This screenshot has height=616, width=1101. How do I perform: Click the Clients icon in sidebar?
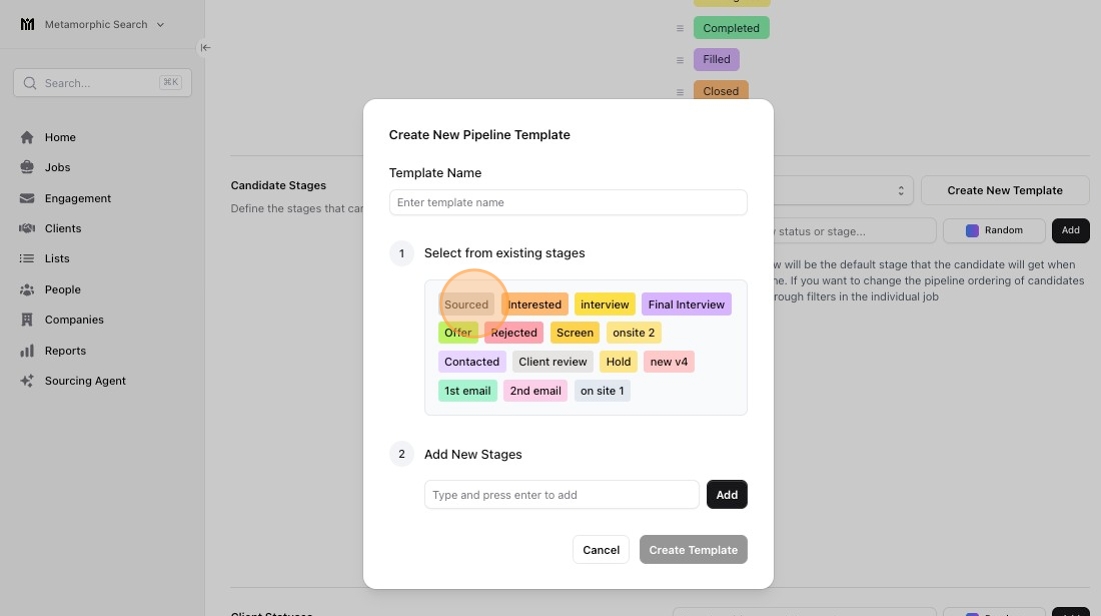27,229
